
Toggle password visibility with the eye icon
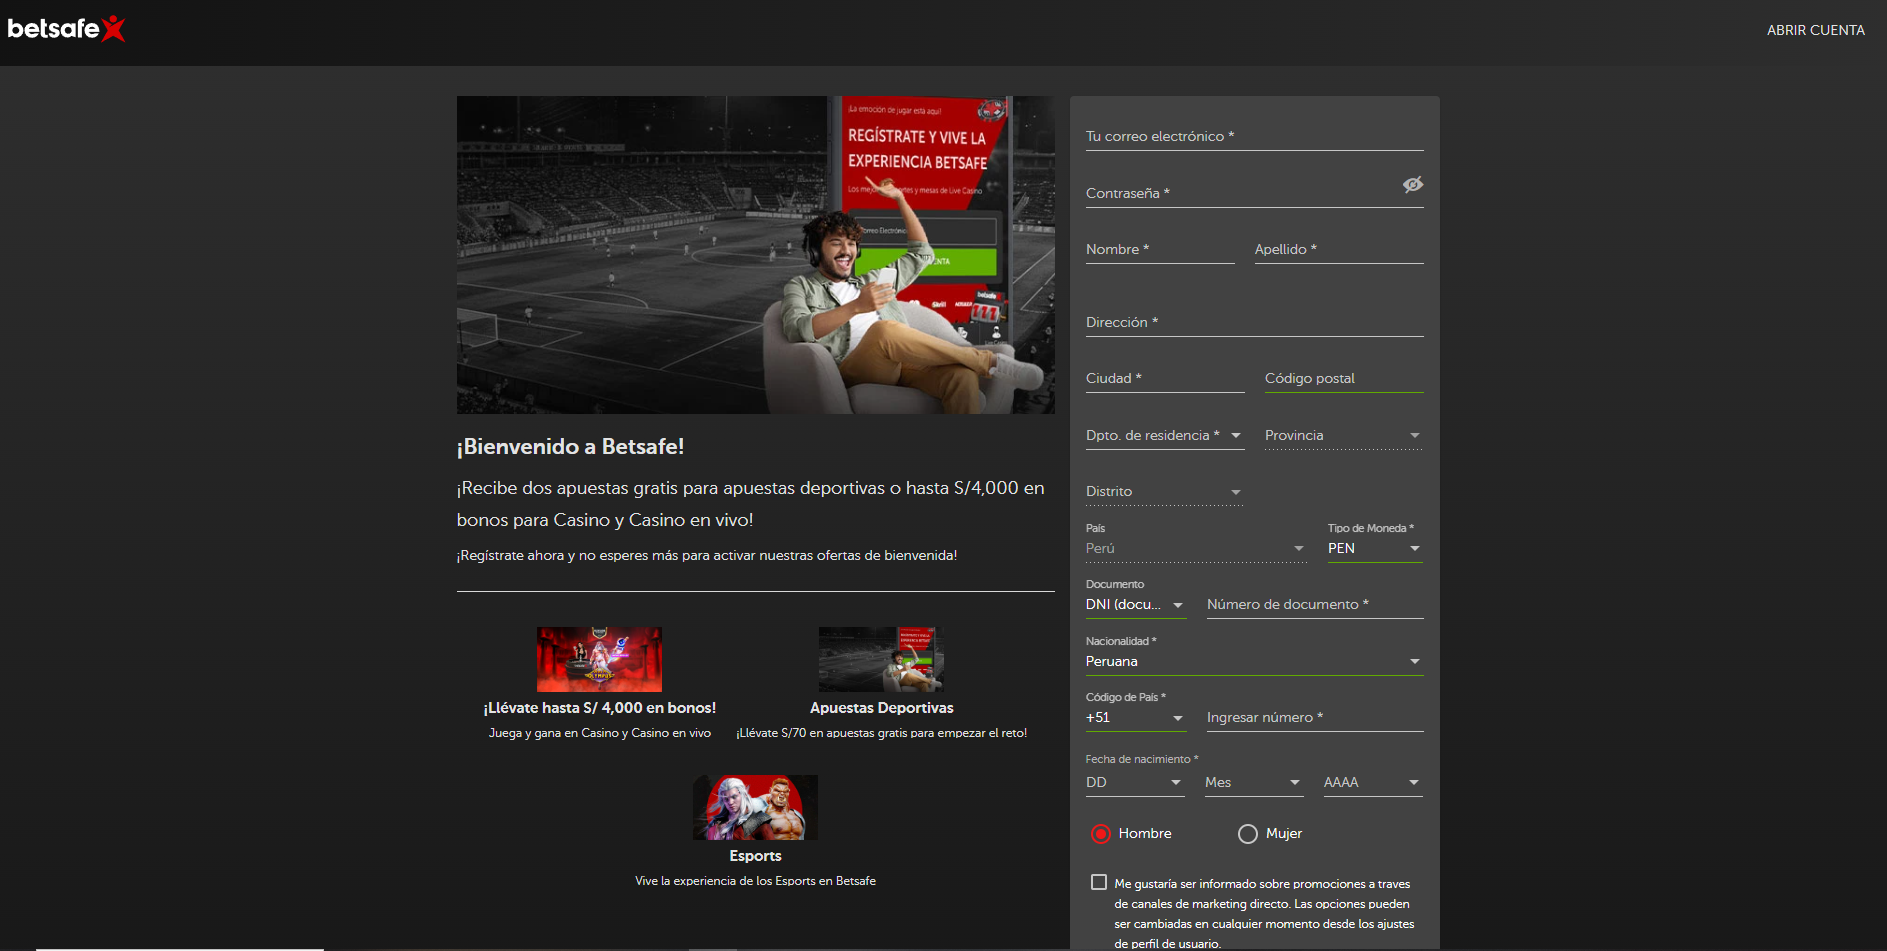click(x=1412, y=185)
